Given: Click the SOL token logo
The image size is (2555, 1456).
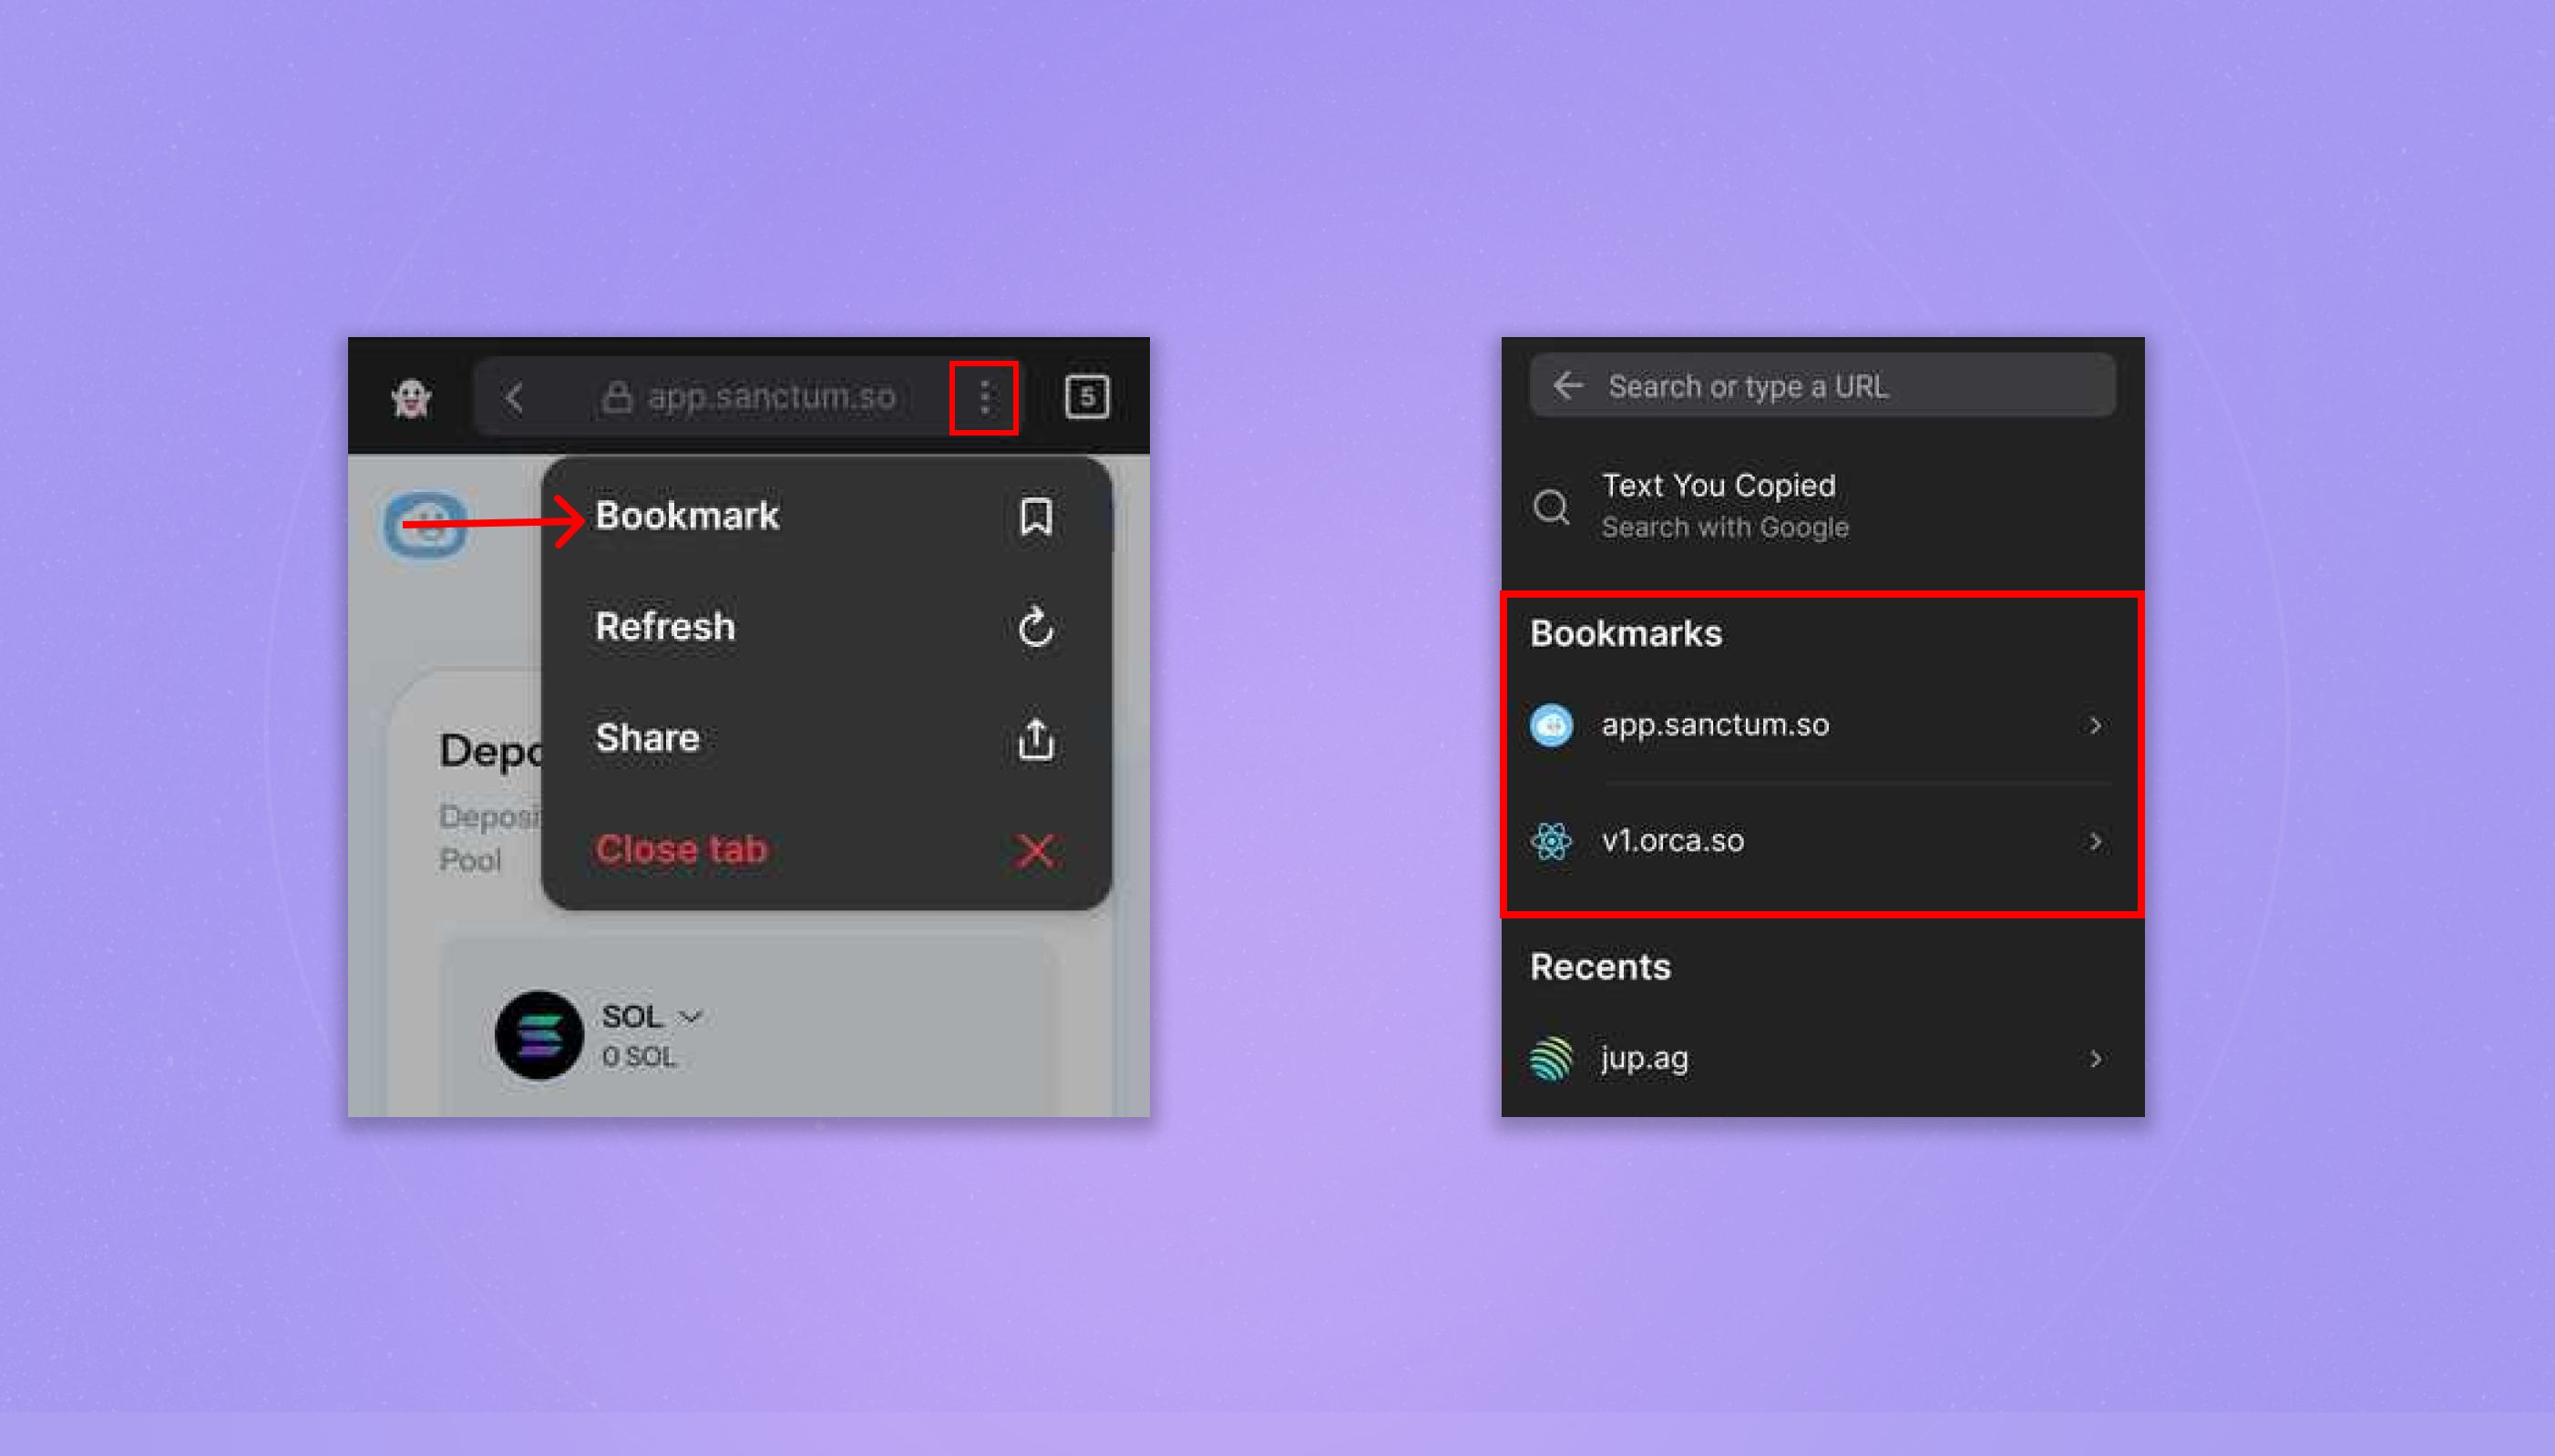Looking at the screenshot, I should coord(539,1035).
